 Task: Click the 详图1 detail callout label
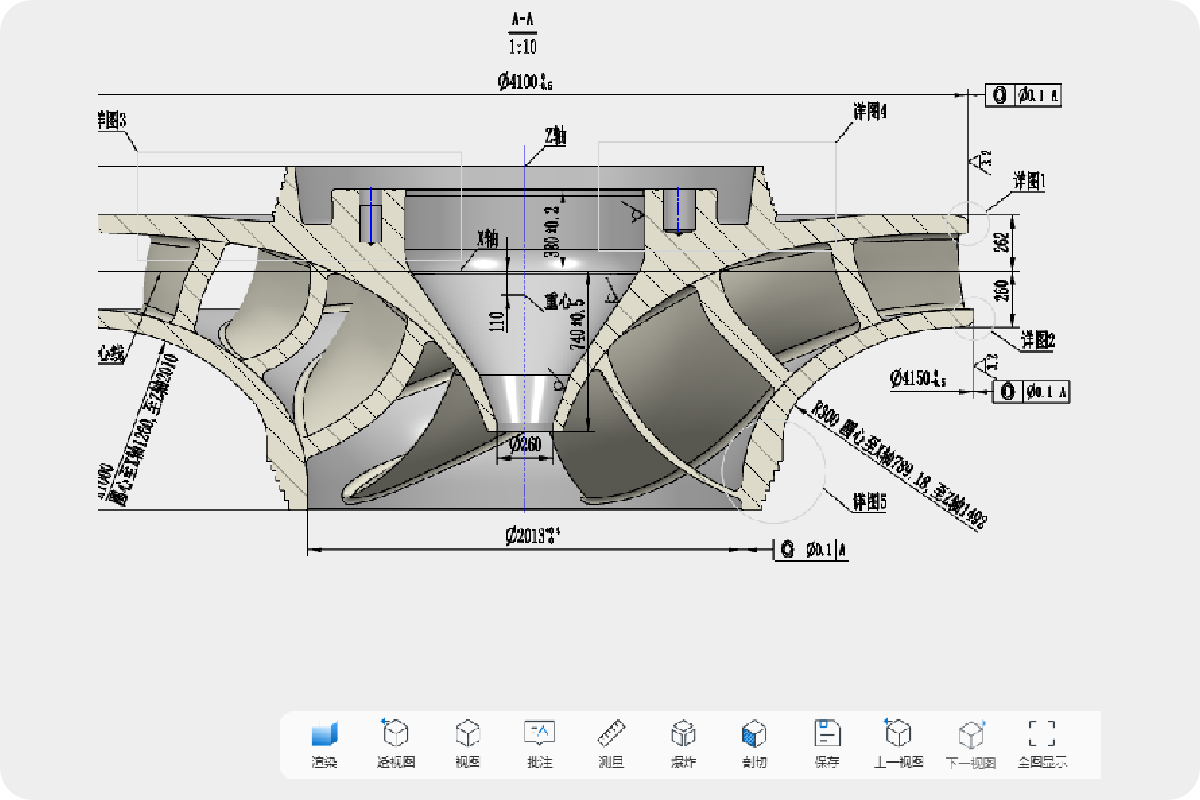pyautogui.click(x=1028, y=181)
